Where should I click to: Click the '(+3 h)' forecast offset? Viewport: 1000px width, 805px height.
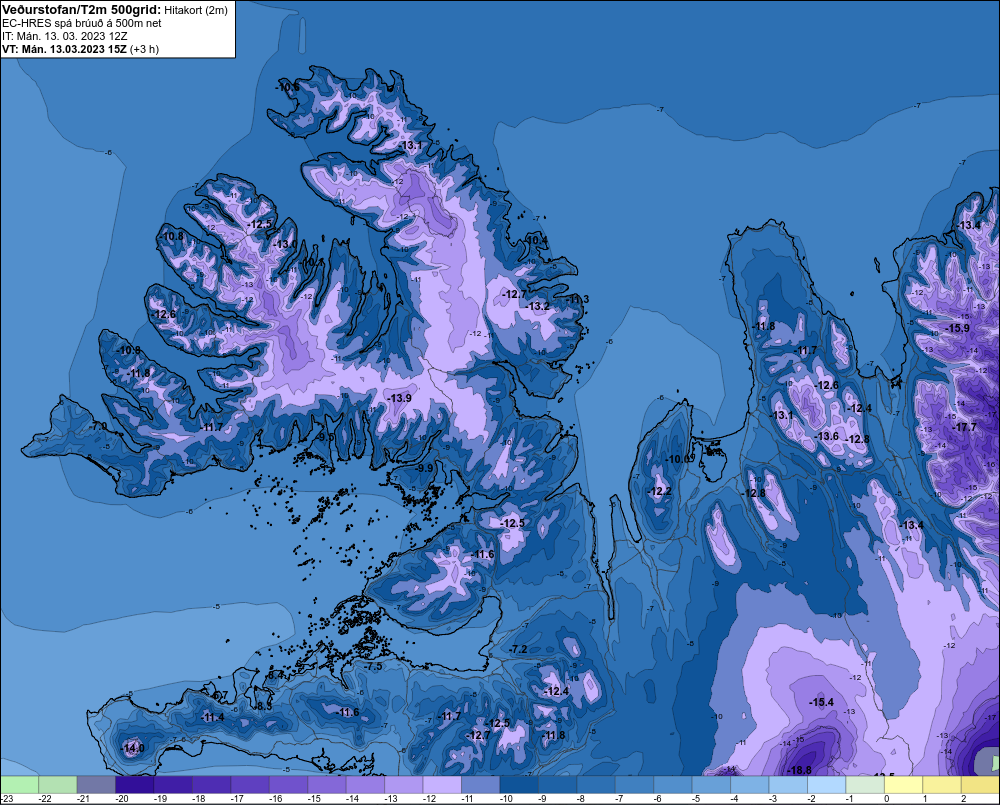point(144,49)
